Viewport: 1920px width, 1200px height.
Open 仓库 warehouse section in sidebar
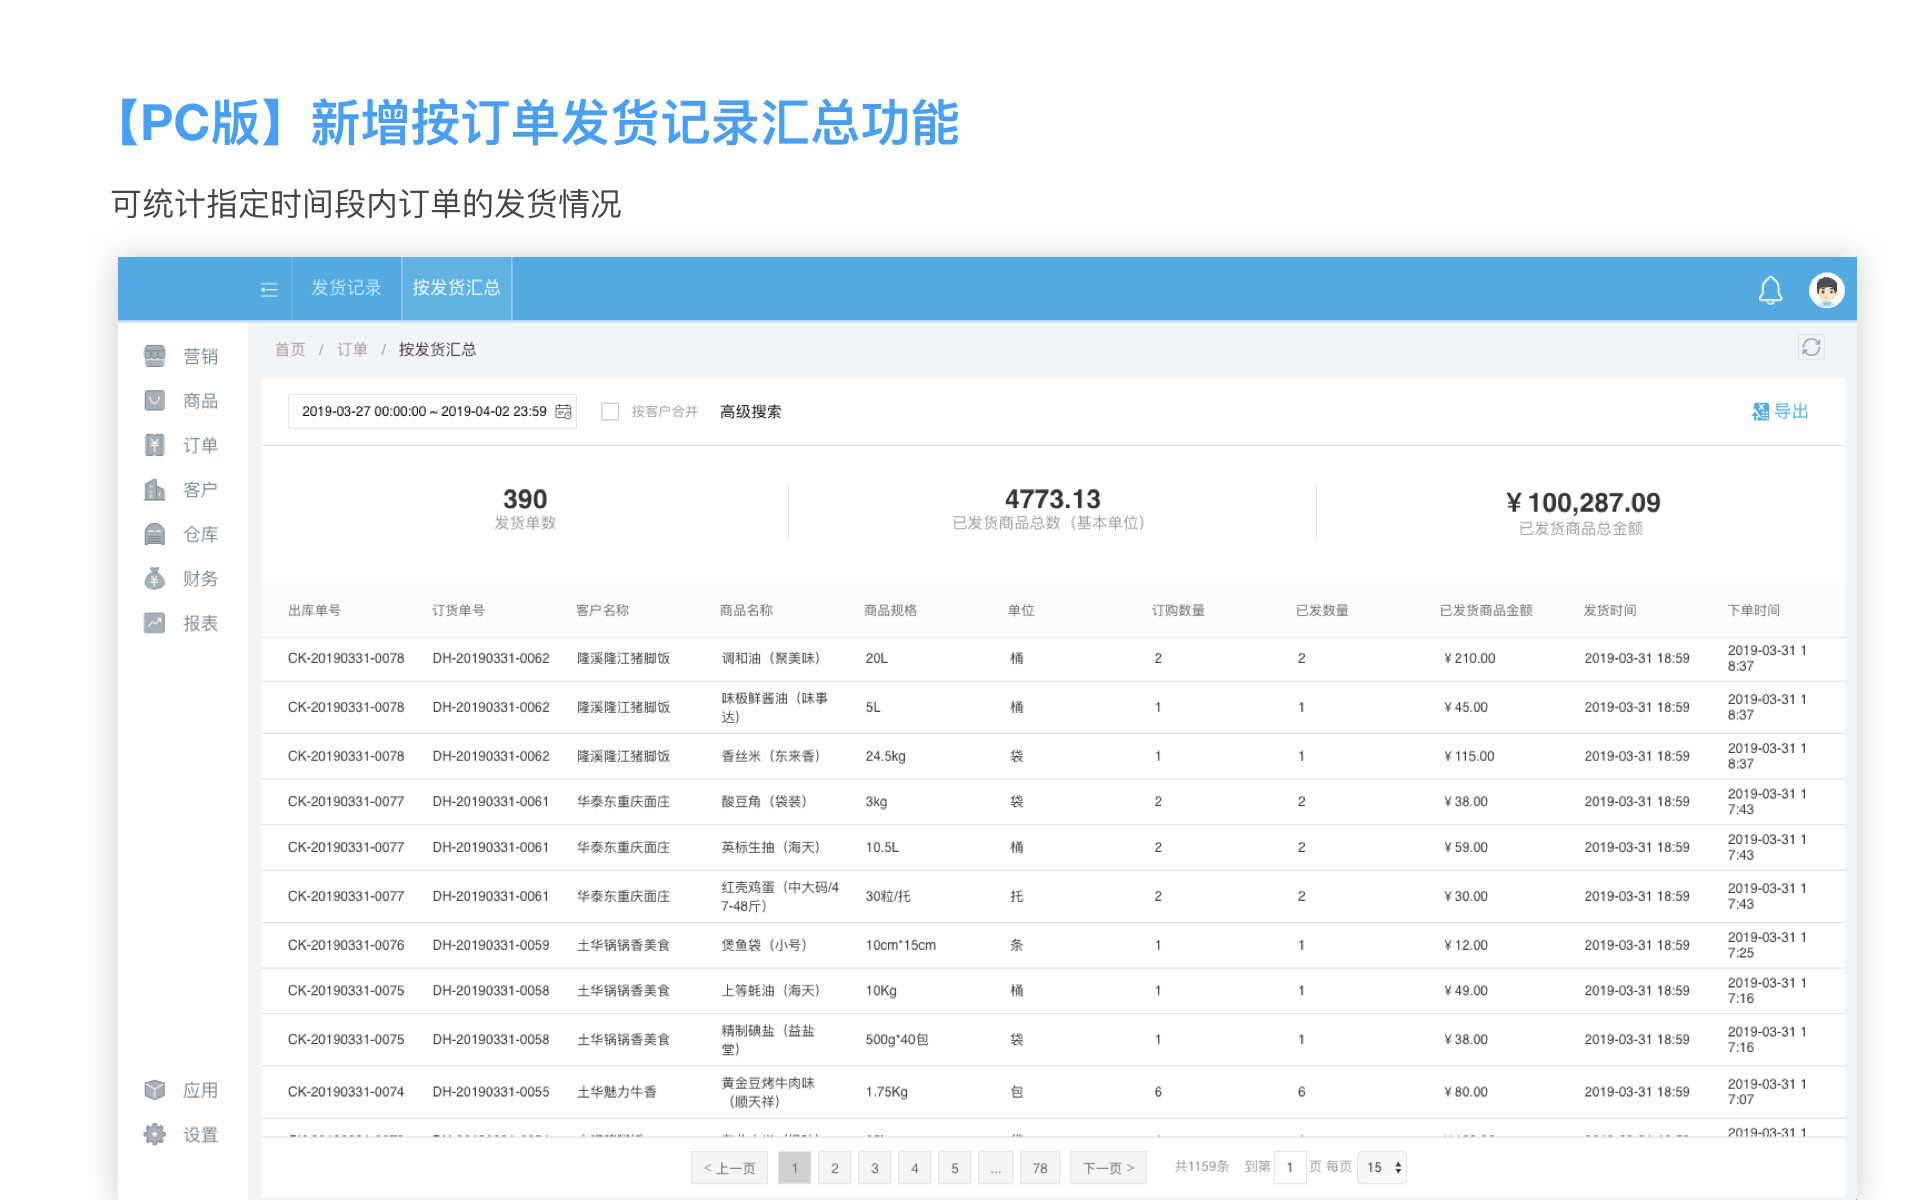tap(182, 534)
